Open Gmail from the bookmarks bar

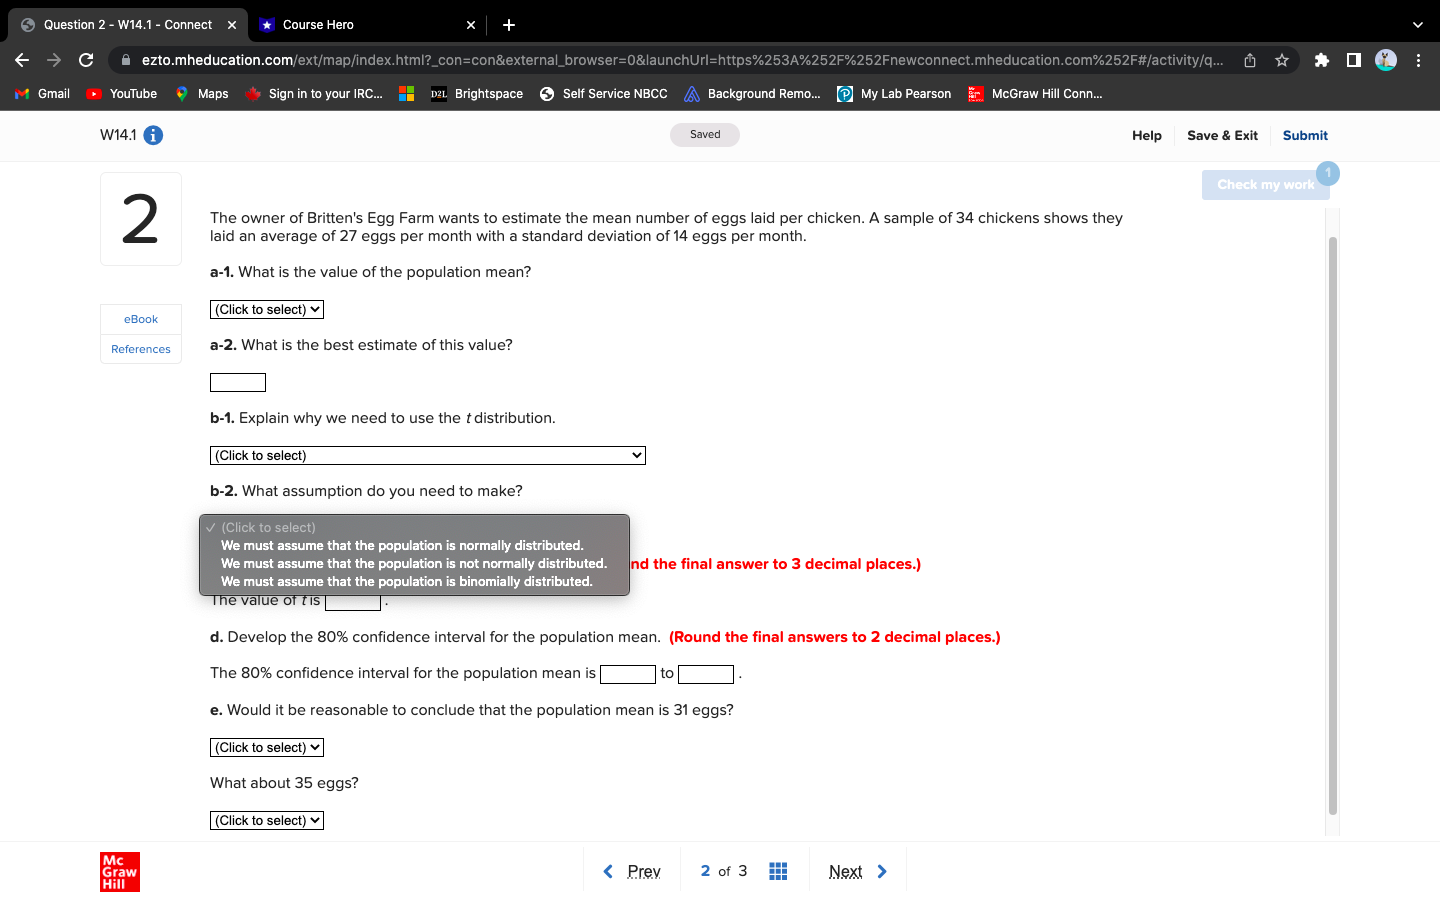tap(40, 94)
